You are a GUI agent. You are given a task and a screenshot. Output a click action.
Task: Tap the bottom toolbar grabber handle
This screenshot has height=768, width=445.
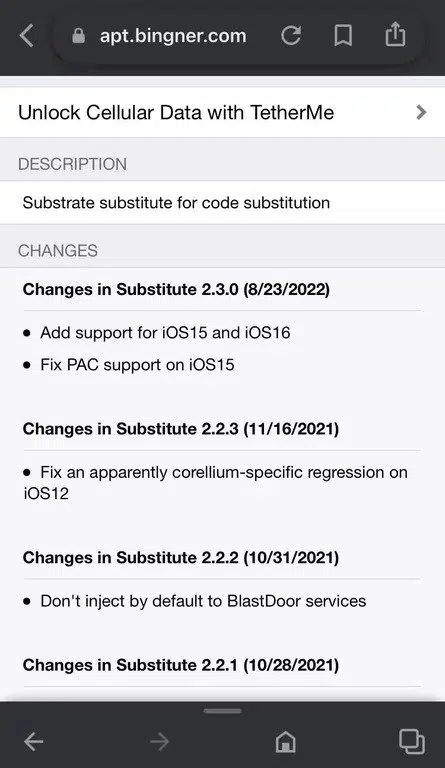(223, 711)
